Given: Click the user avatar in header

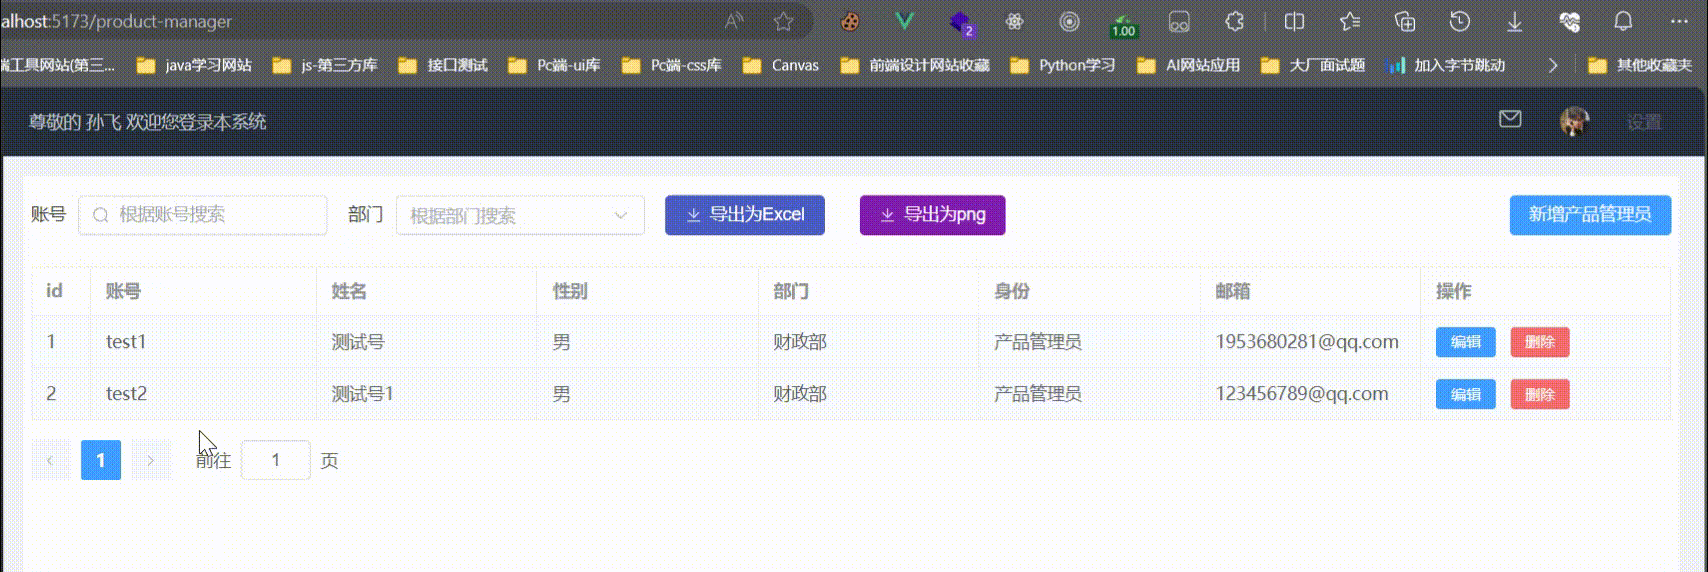Looking at the screenshot, I should [x=1575, y=122].
